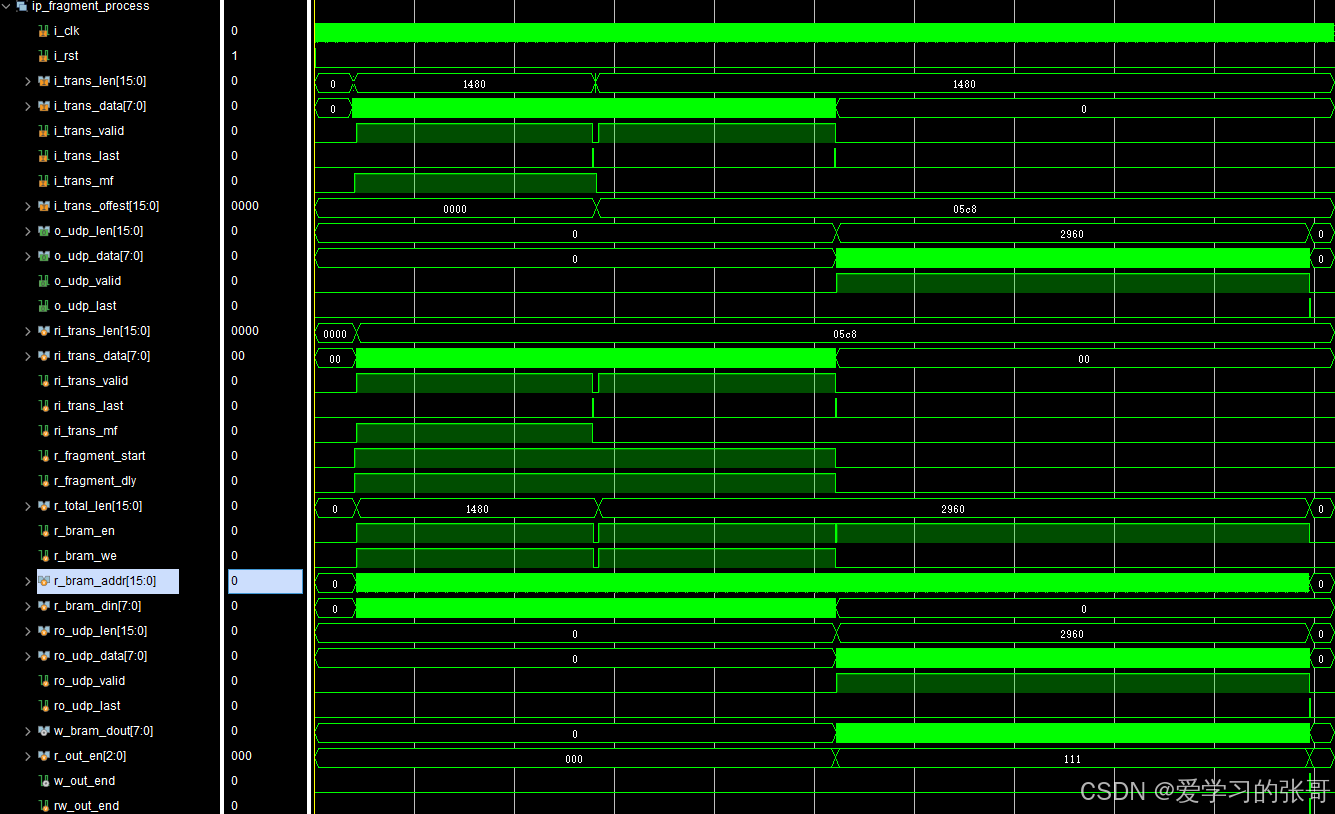The width and height of the screenshot is (1335, 814).
Task: Click the ro_udp_valid signal icon
Action: (x=44, y=681)
